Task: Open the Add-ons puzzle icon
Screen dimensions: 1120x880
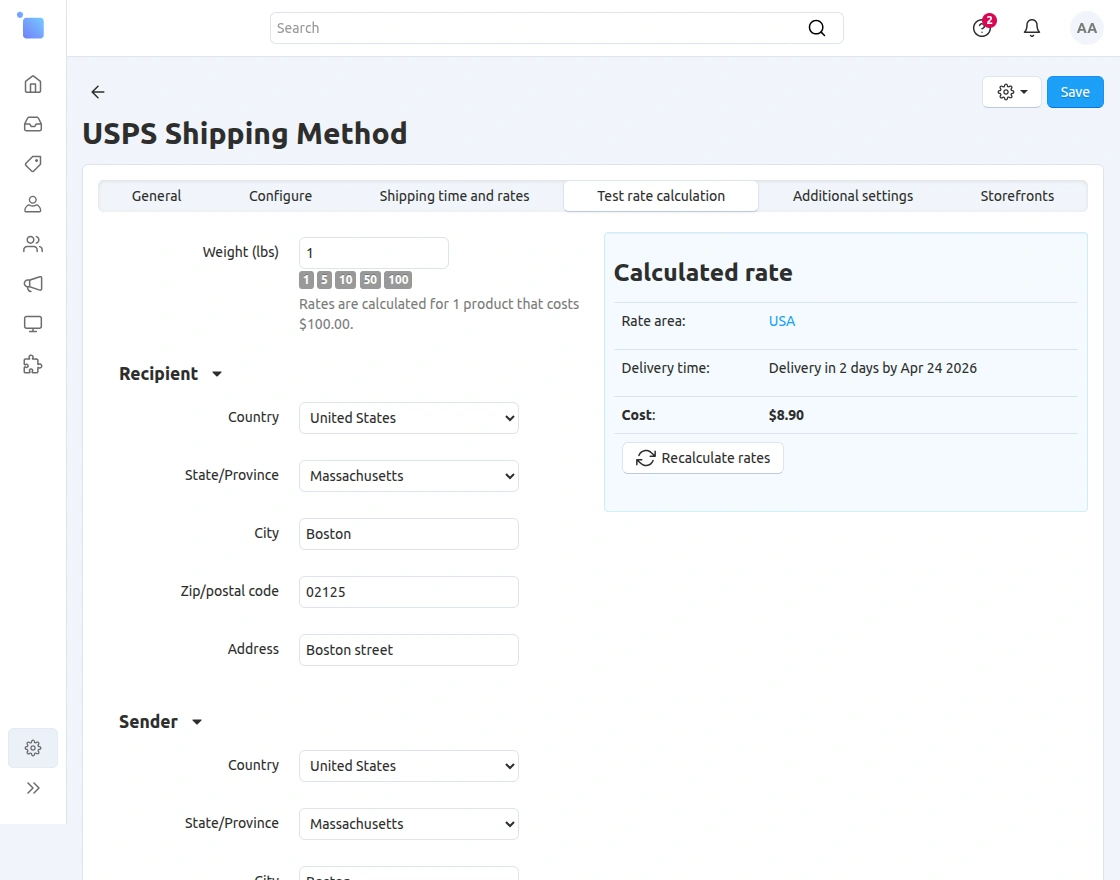Action: click(x=33, y=365)
